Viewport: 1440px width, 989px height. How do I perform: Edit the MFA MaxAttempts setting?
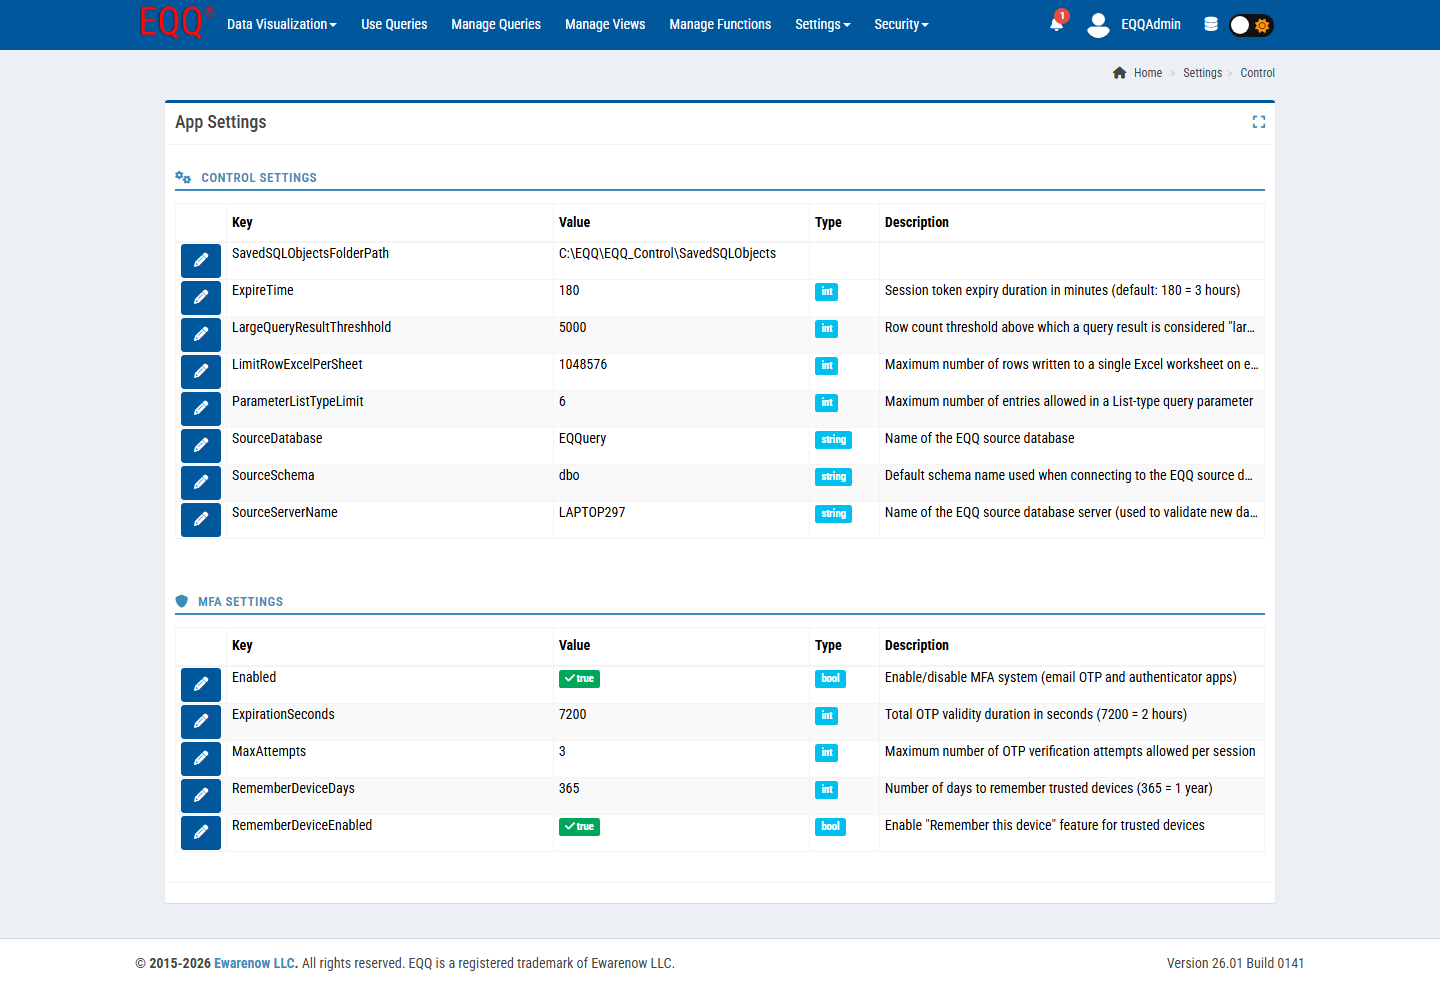click(x=201, y=758)
